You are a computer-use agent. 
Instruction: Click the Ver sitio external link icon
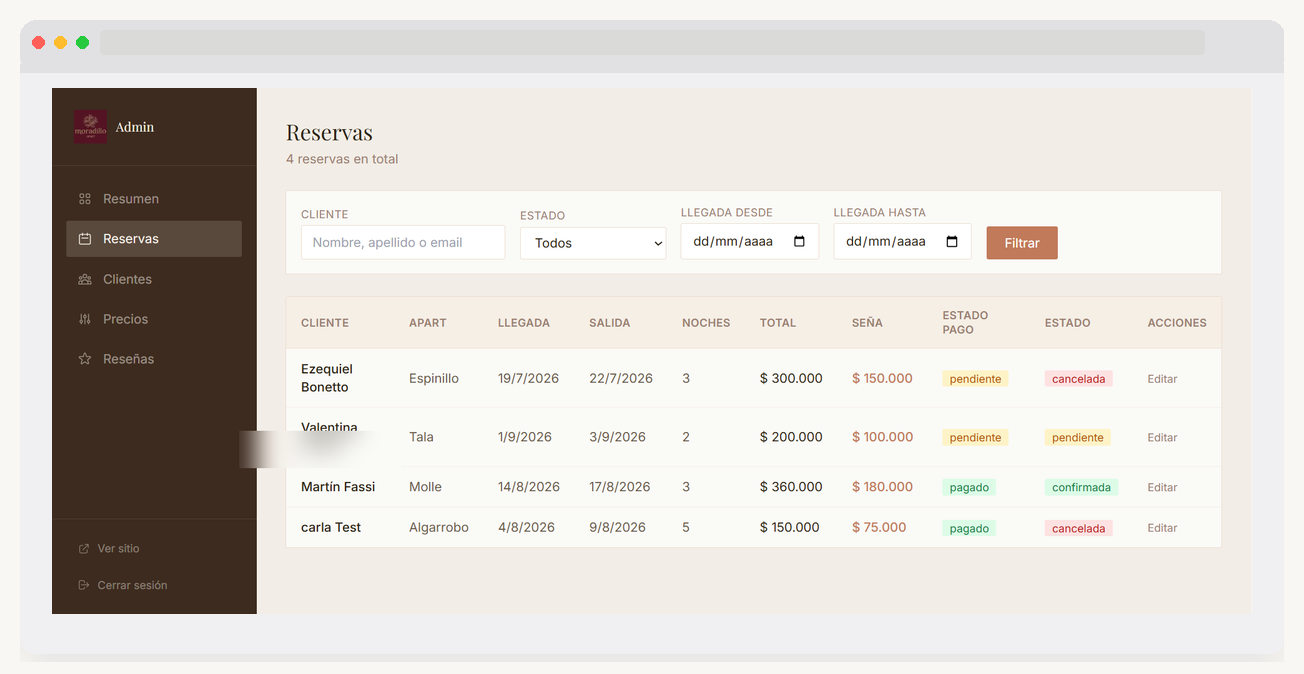coord(84,549)
